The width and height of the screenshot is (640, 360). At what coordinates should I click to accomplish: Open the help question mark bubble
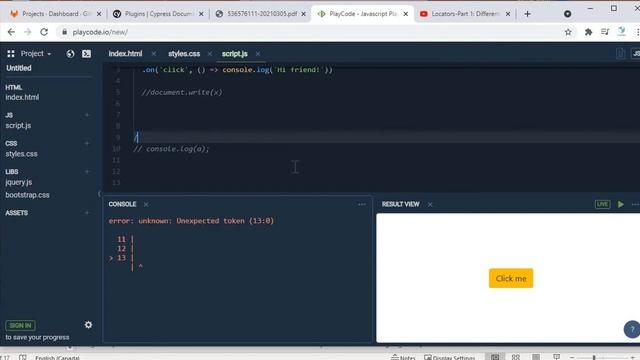click(632, 329)
